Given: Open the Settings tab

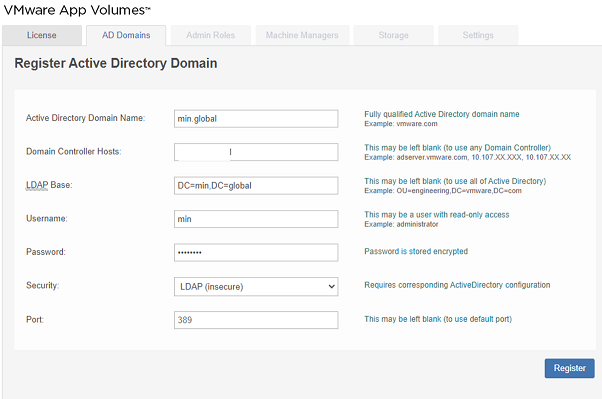Looking at the screenshot, I should click(x=478, y=35).
